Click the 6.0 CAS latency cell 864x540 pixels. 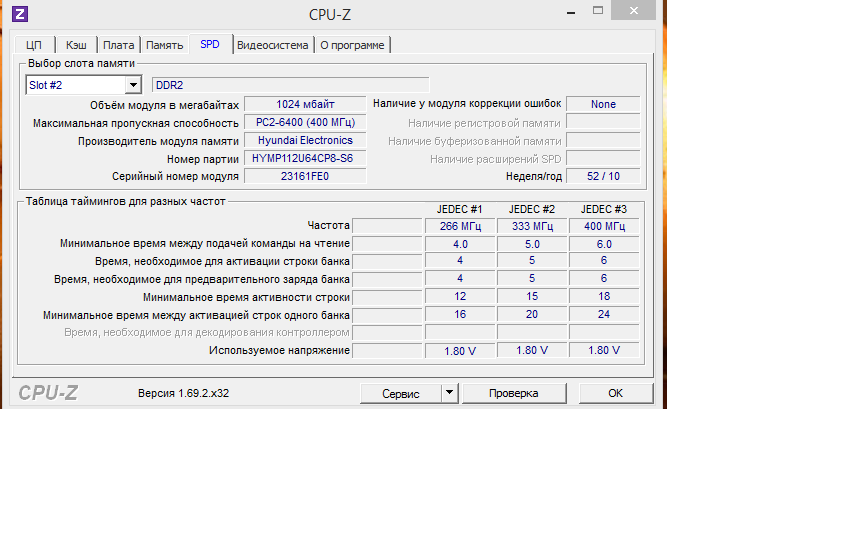604,244
